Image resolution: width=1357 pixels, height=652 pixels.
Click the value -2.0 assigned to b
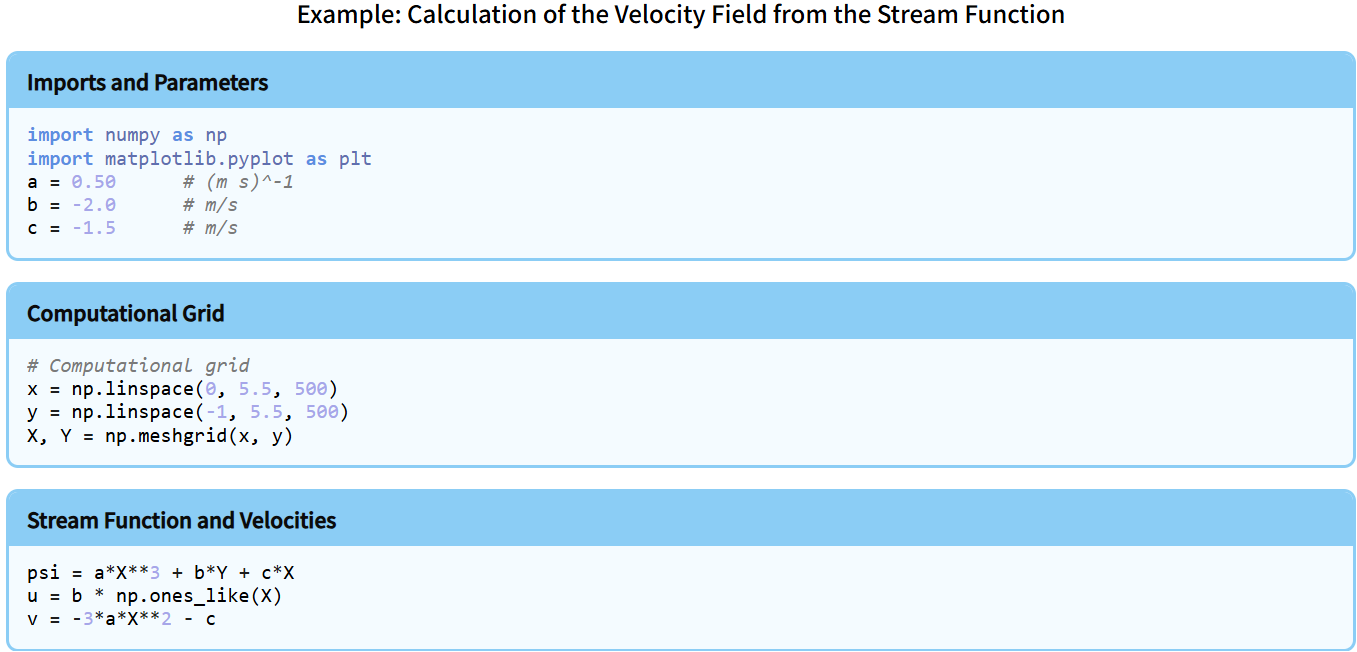pos(94,205)
